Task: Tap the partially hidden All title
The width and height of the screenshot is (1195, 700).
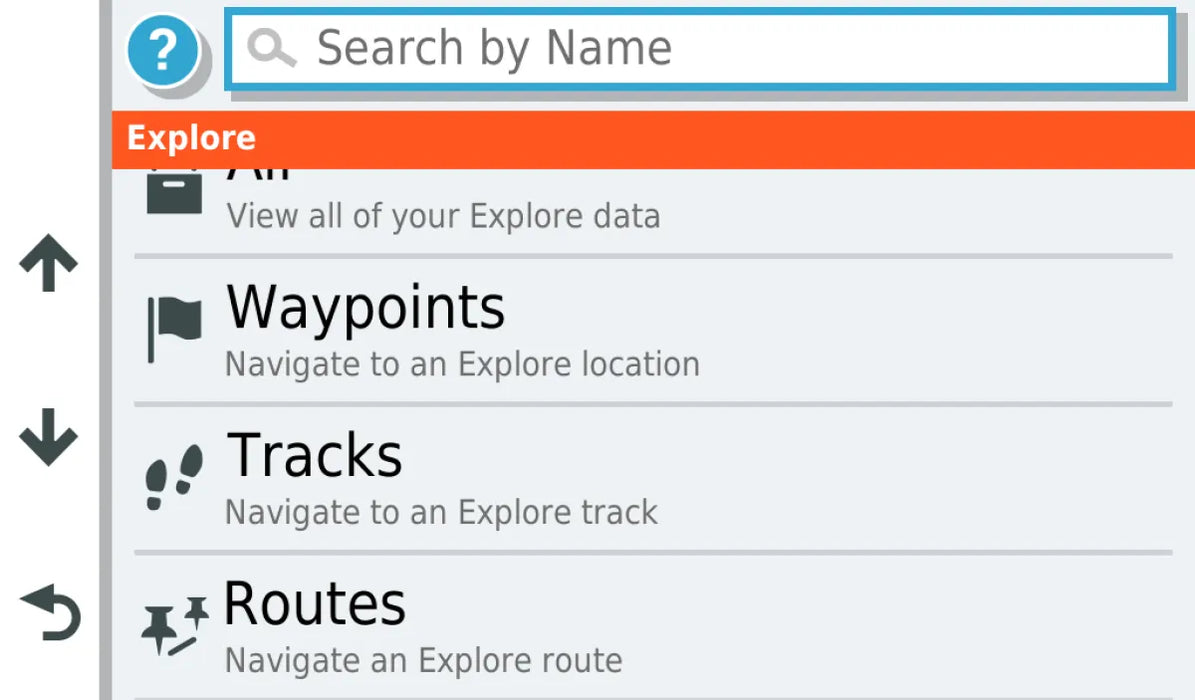Action: pos(258,175)
